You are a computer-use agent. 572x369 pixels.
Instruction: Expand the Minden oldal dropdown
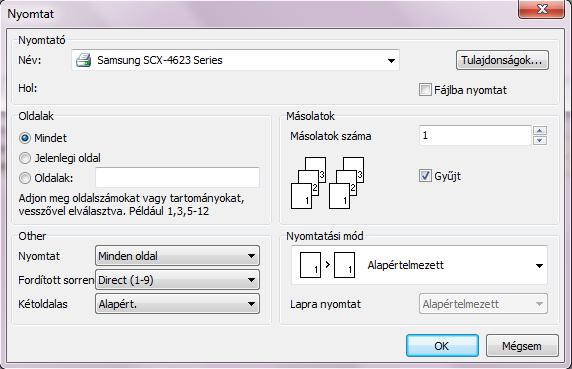pos(177,256)
